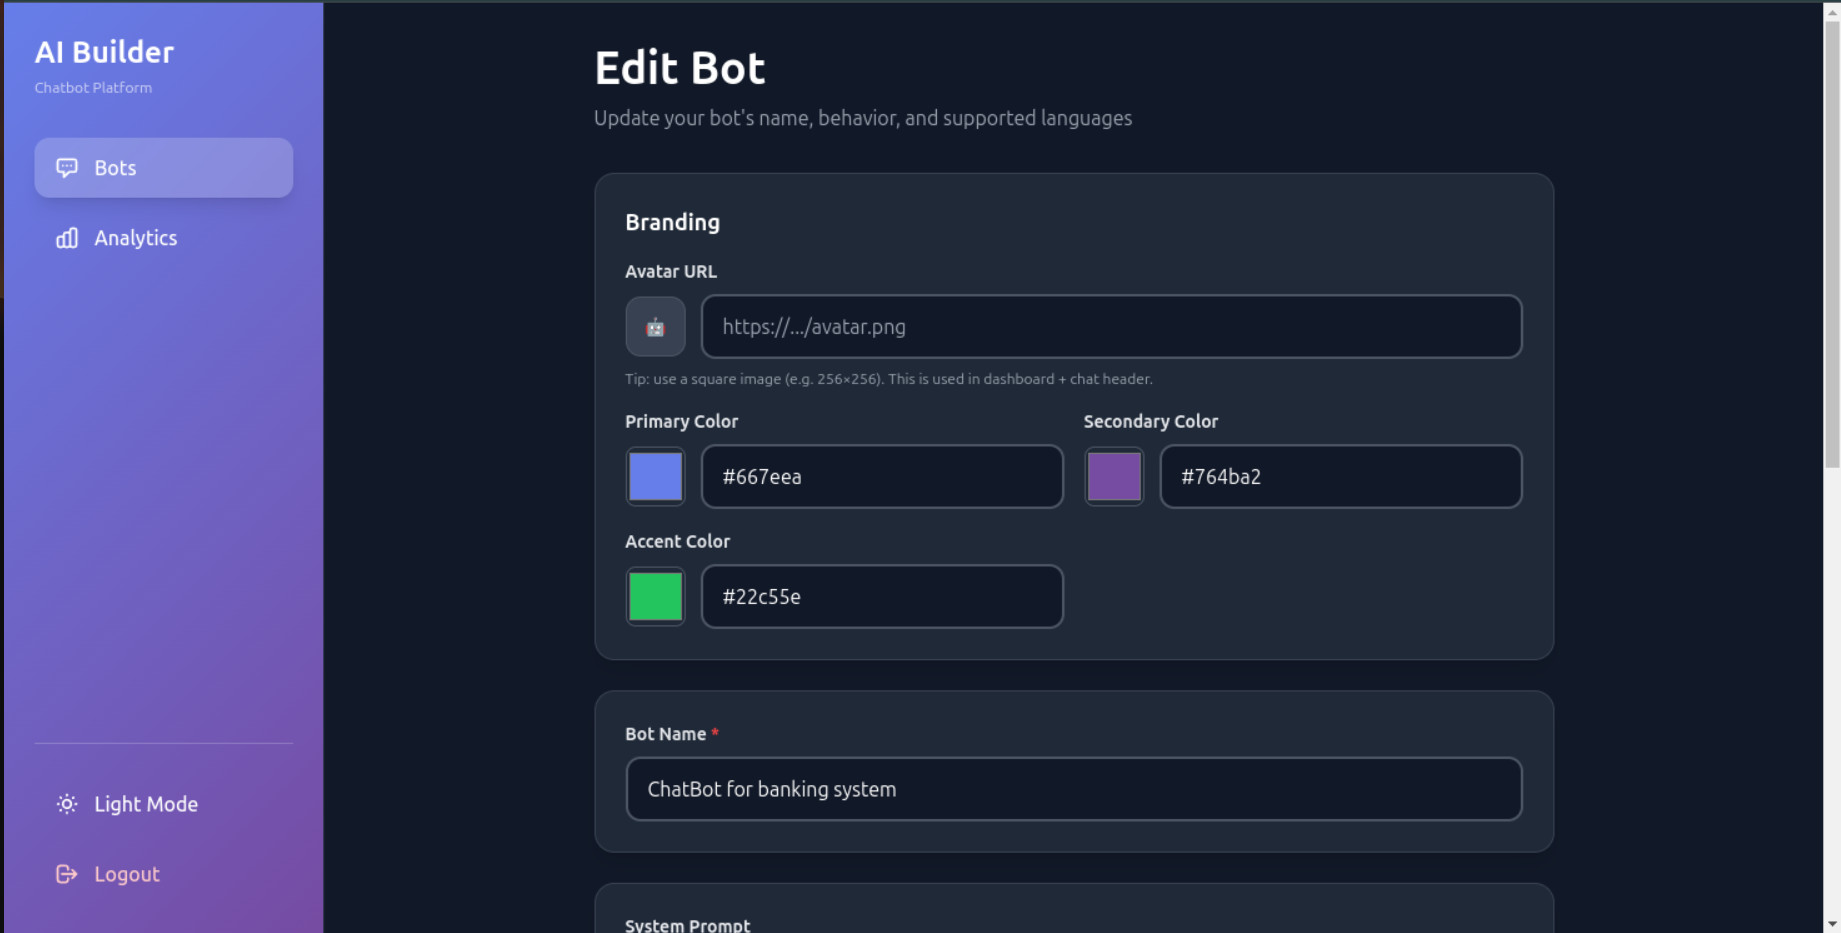Open the Primary Color swatch picker
The height and width of the screenshot is (933, 1841).
point(655,477)
